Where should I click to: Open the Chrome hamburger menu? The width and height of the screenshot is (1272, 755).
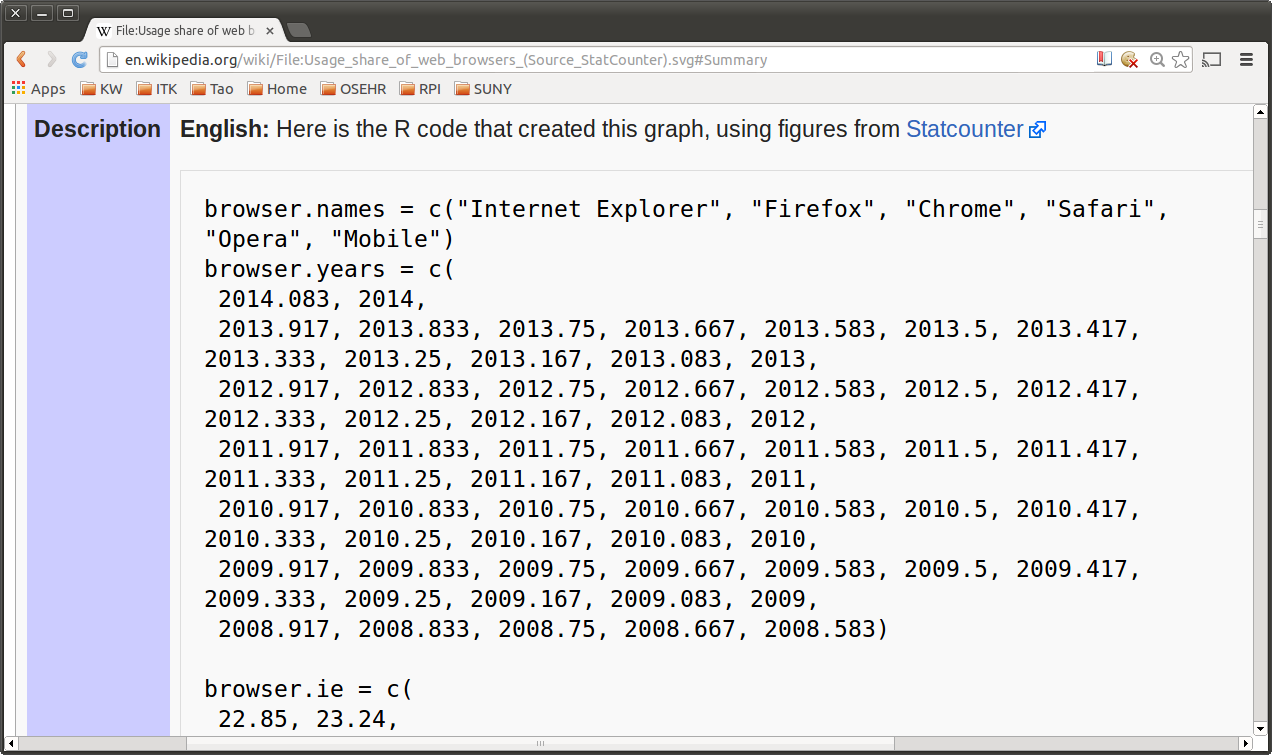1247,60
